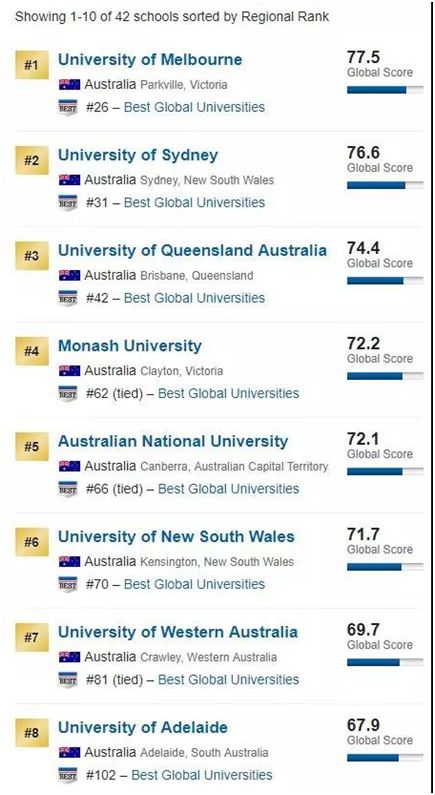Click the 69.7 global score bar
This screenshot has height=795, width=435.
pos(385,662)
